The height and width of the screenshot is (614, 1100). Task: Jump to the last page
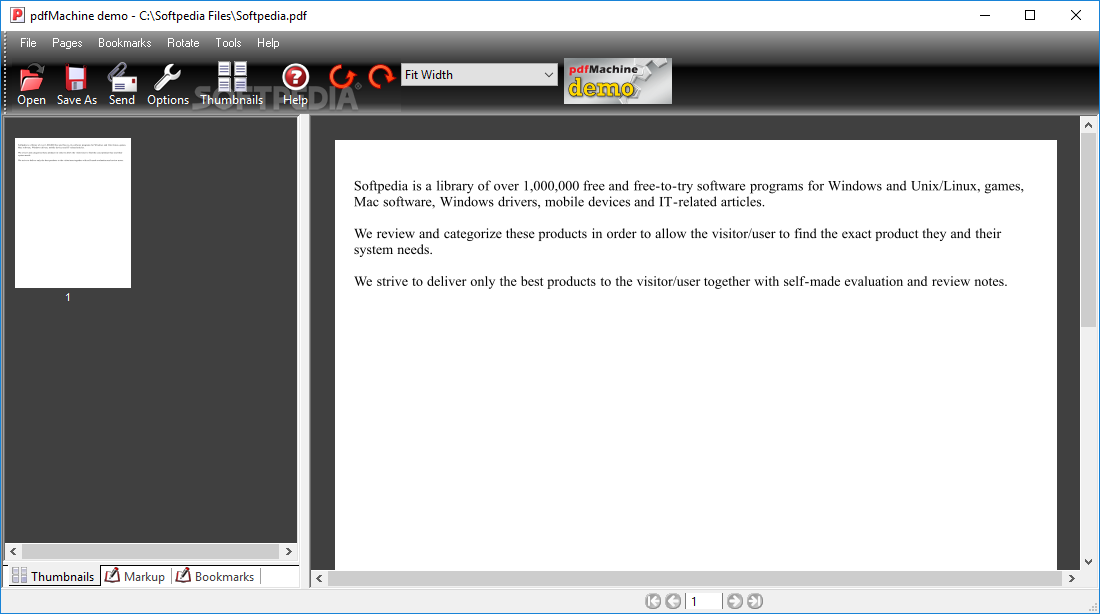pyautogui.click(x=755, y=601)
